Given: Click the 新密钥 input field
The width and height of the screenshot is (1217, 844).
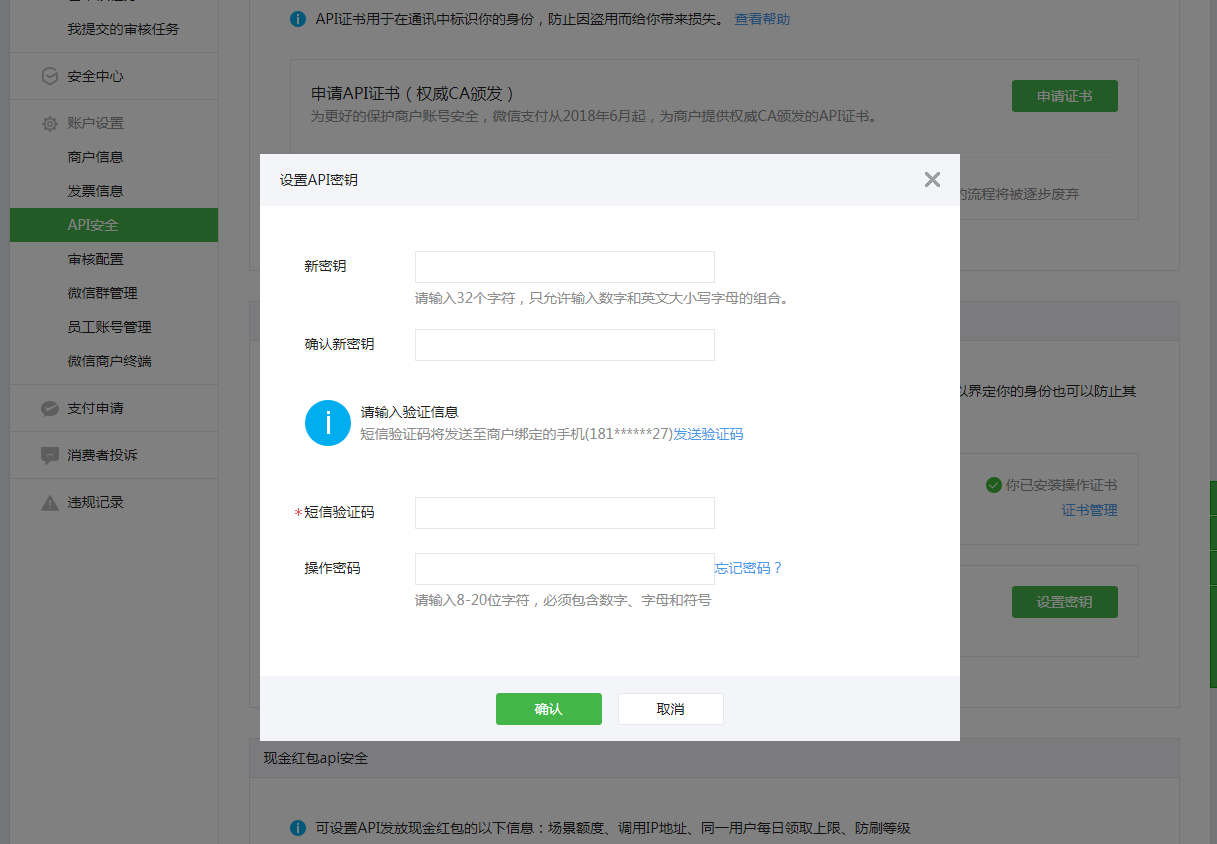Looking at the screenshot, I should point(565,267).
